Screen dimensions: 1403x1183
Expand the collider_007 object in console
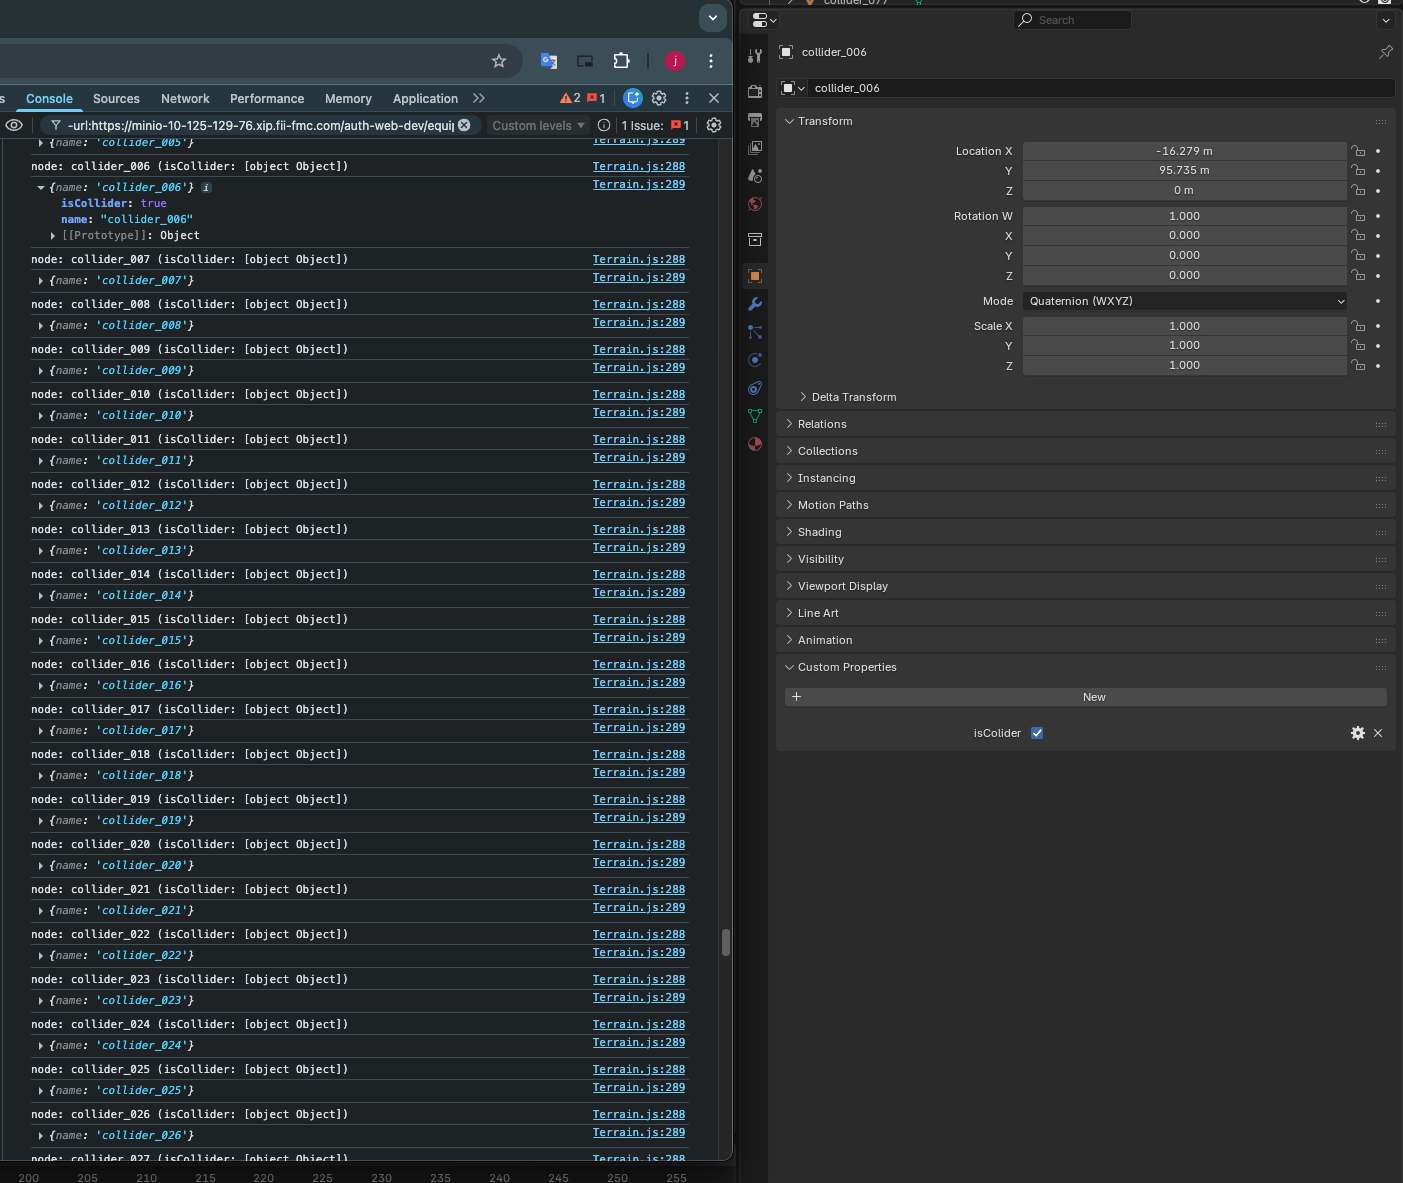pos(40,281)
